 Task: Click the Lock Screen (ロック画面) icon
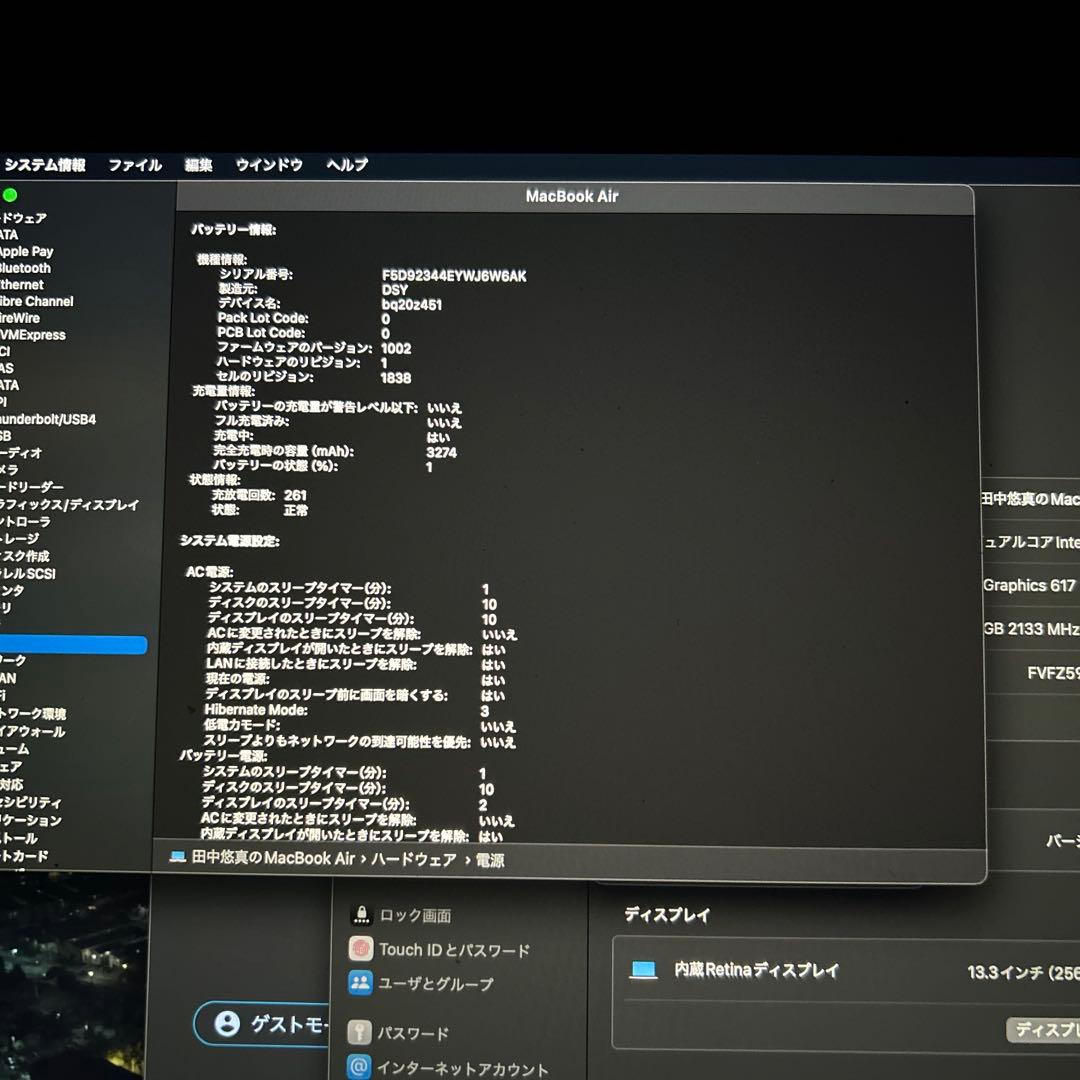(x=360, y=915)
